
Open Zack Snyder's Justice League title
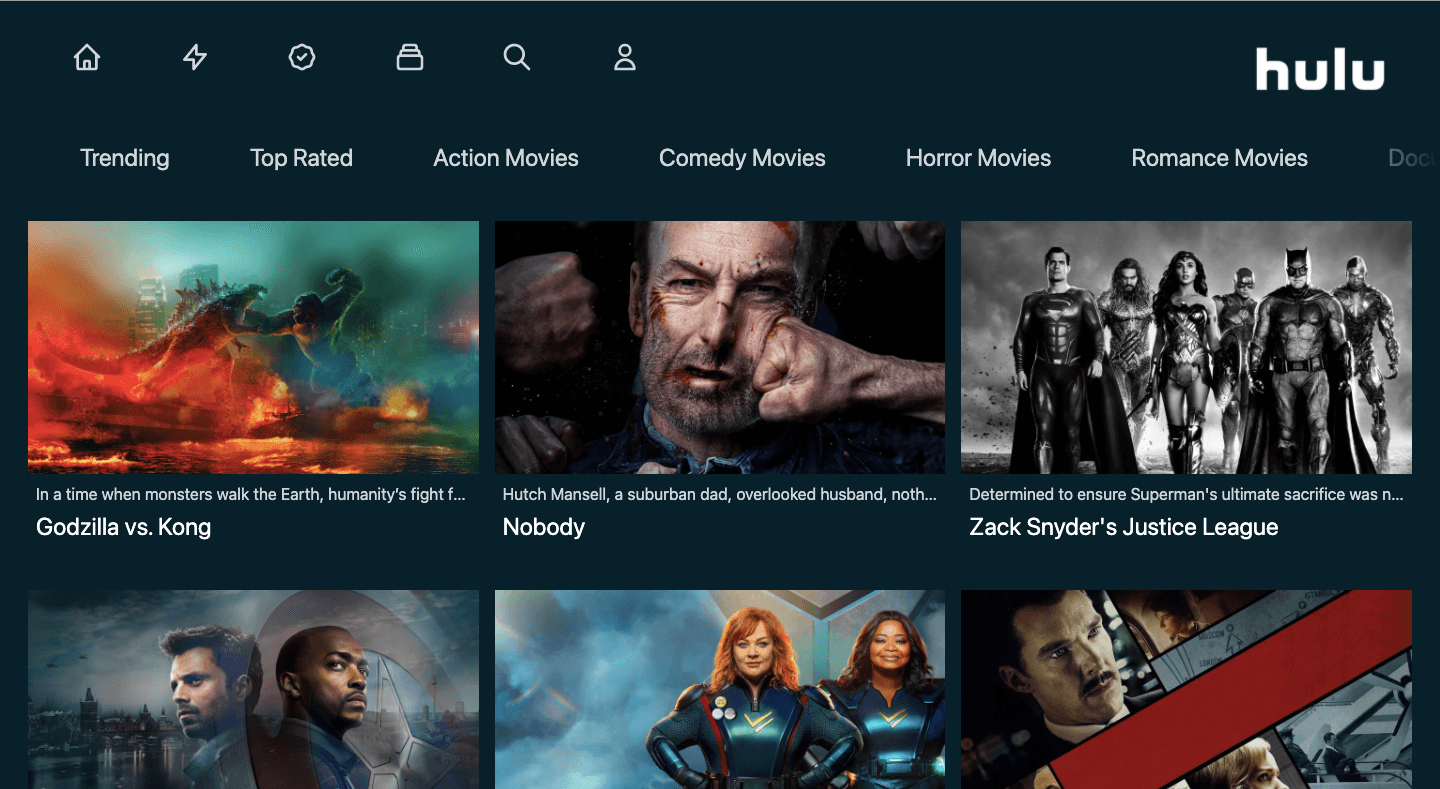coord(1123,527)
